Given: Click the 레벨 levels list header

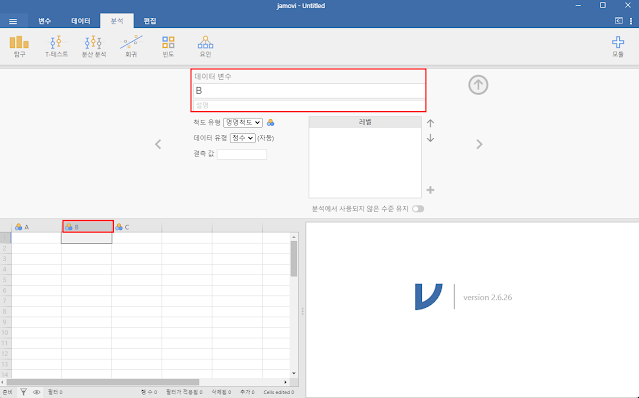Looking at the screenshot, I should [x=365, y=122].
